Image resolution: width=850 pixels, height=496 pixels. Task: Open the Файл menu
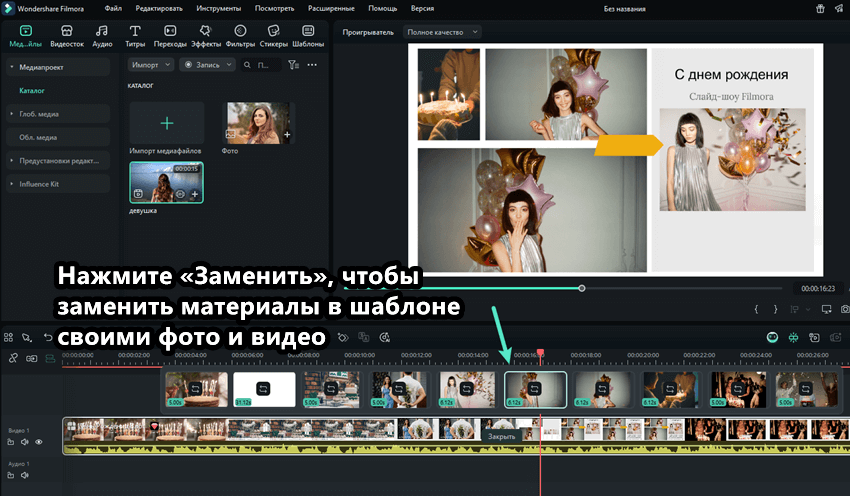click(x=113, y=8)
